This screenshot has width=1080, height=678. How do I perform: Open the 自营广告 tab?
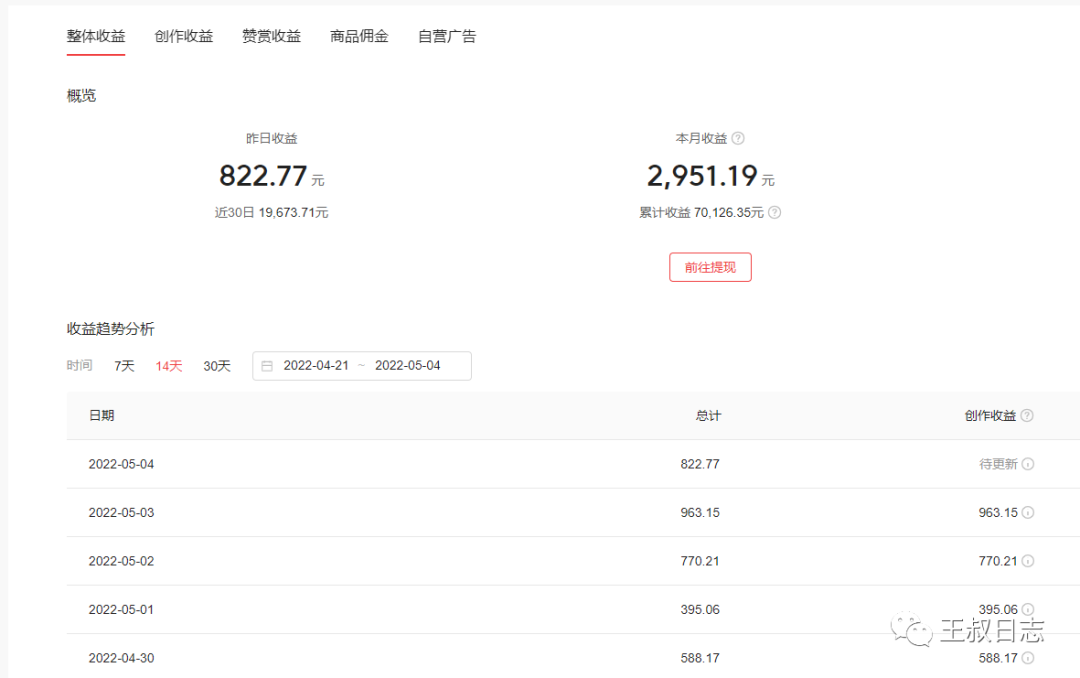(447, 37)
